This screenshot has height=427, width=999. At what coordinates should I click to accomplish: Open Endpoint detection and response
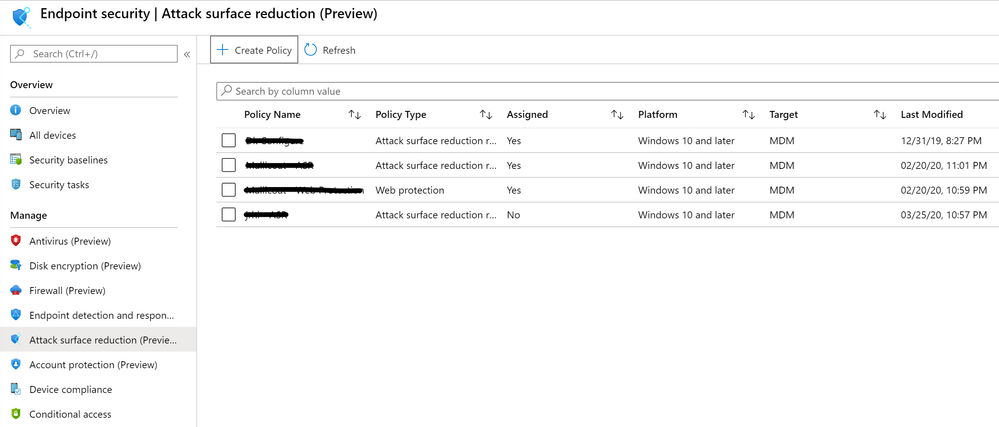[x=102, y=315]
